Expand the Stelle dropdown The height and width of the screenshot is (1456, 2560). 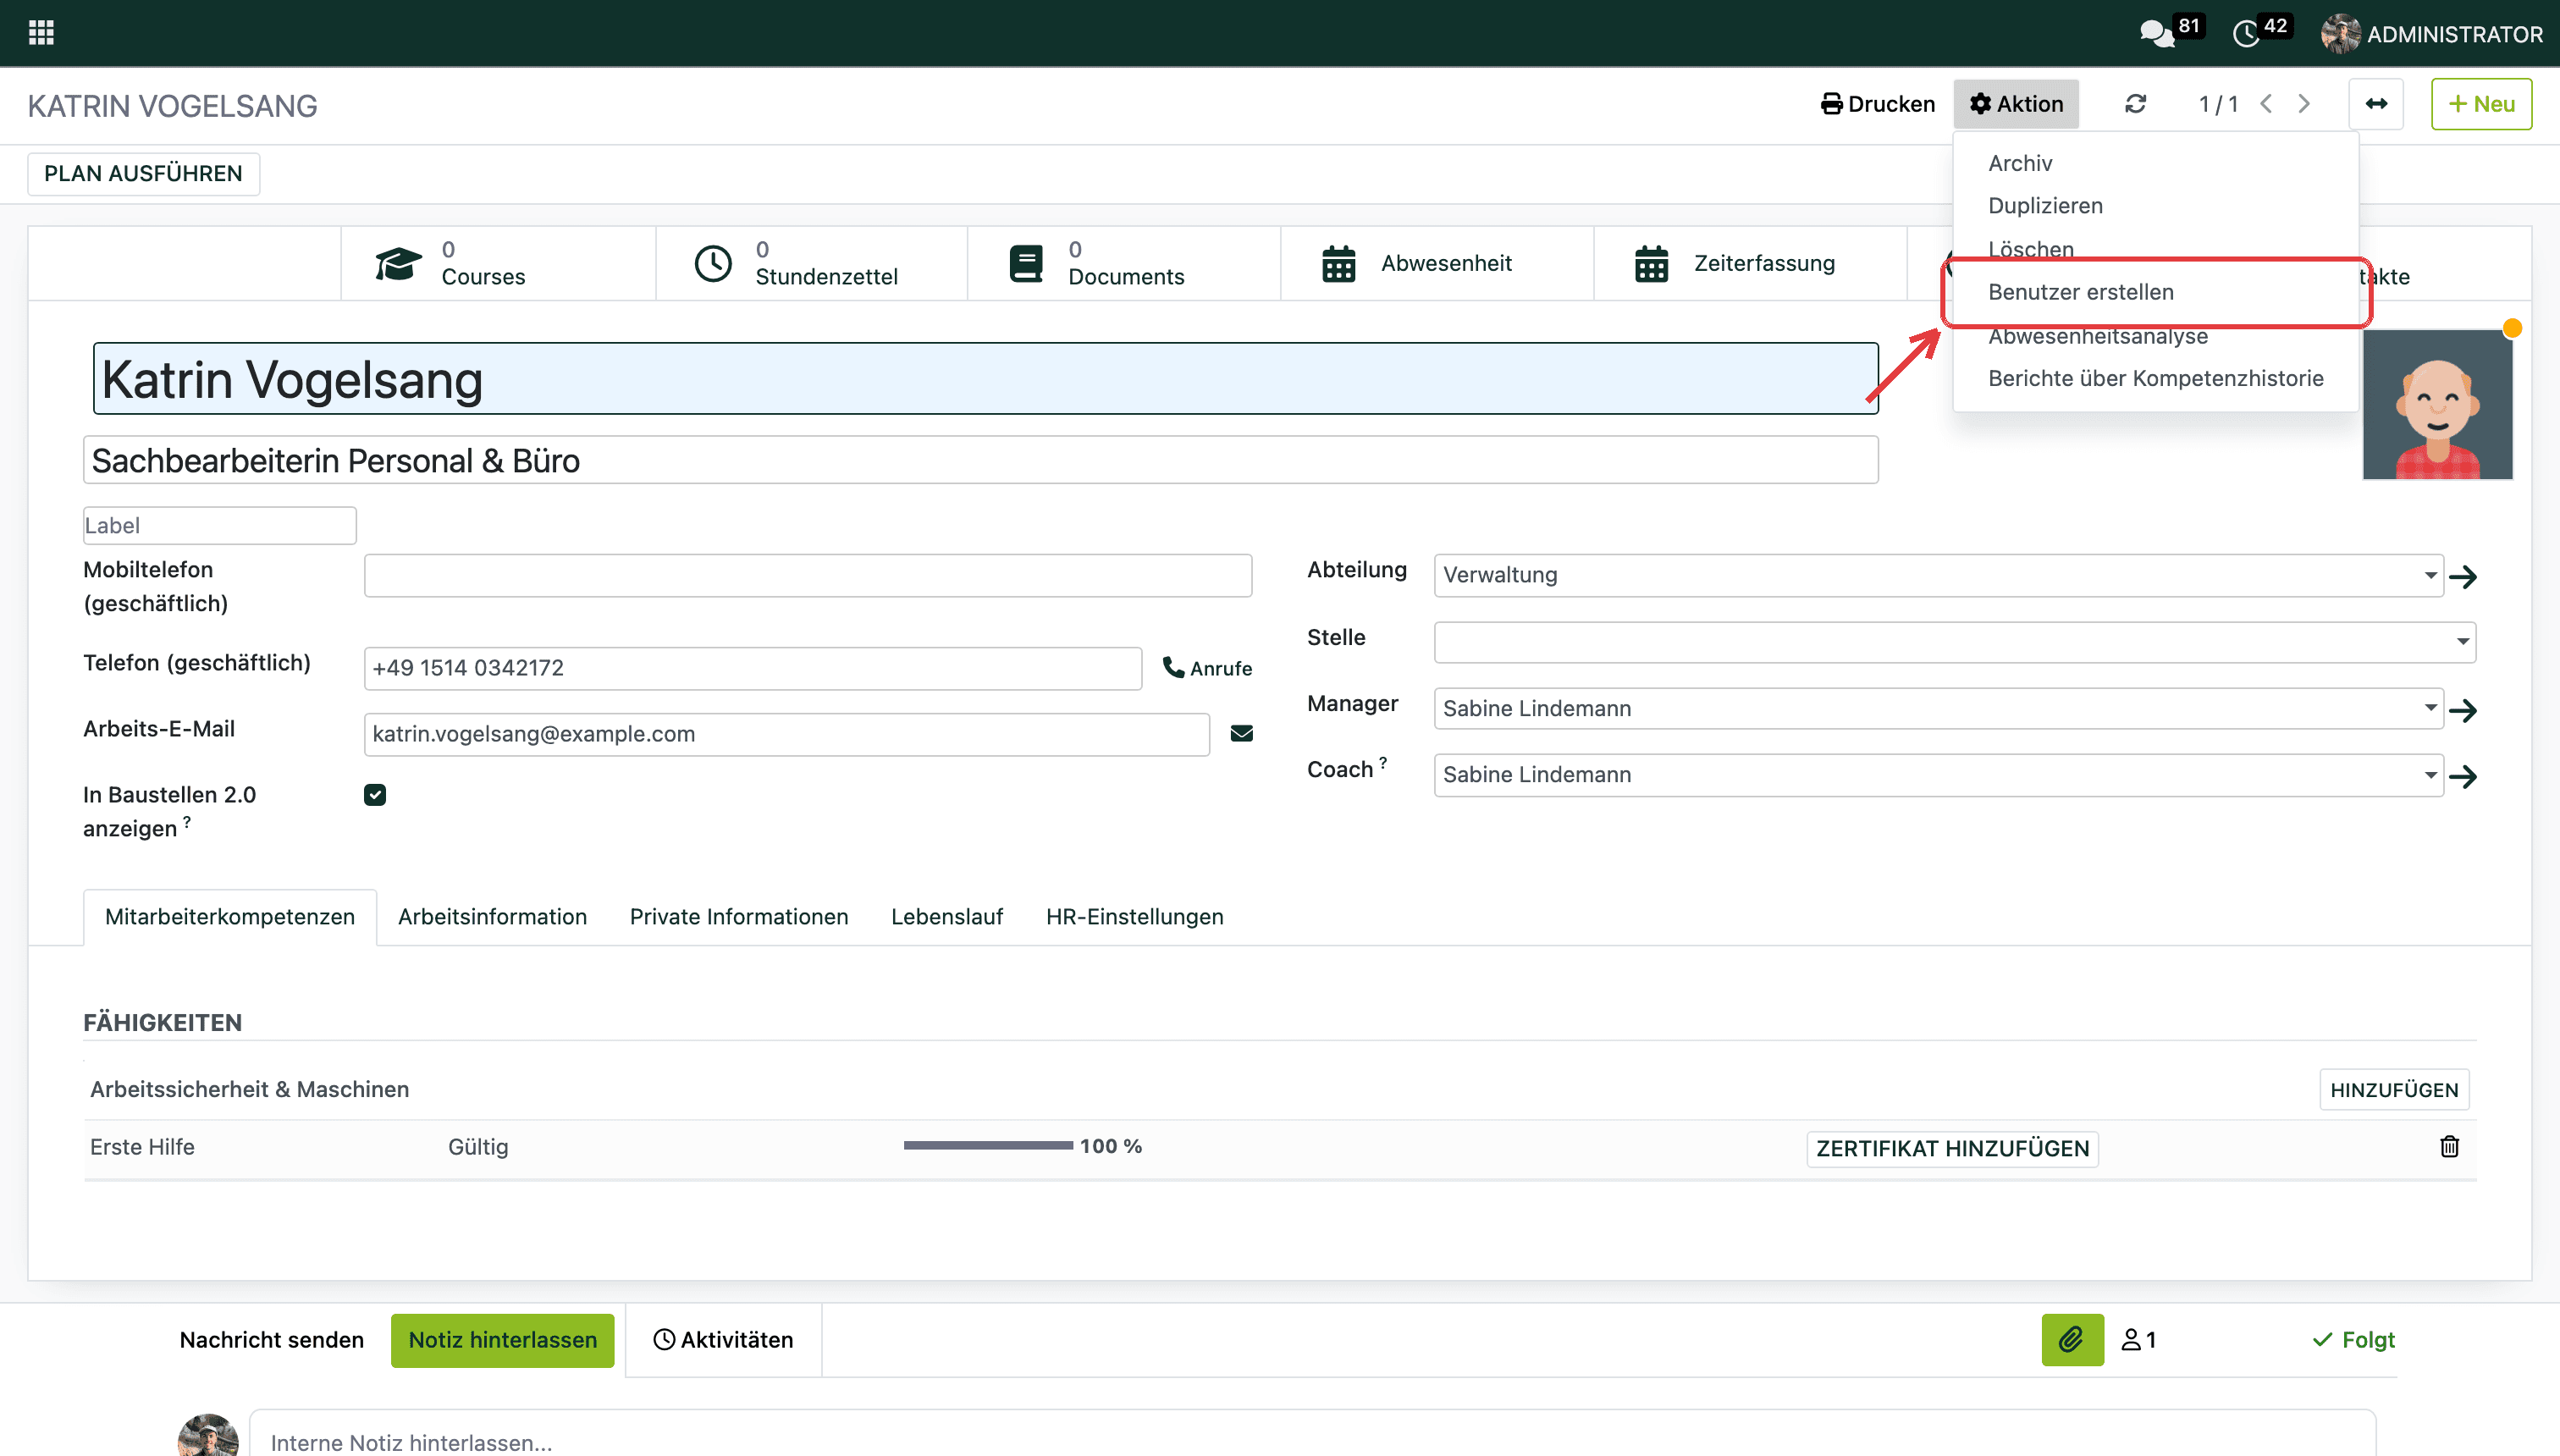(2462, 641)
